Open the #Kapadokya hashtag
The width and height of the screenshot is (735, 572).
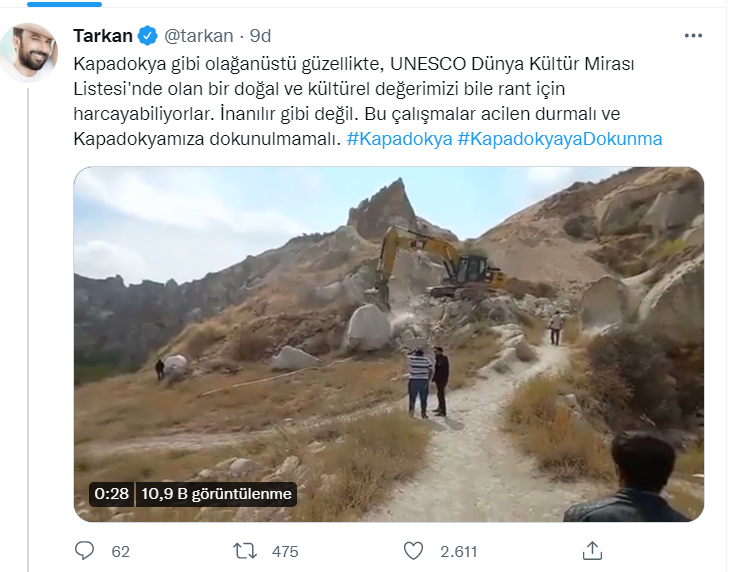pos(399,139)
